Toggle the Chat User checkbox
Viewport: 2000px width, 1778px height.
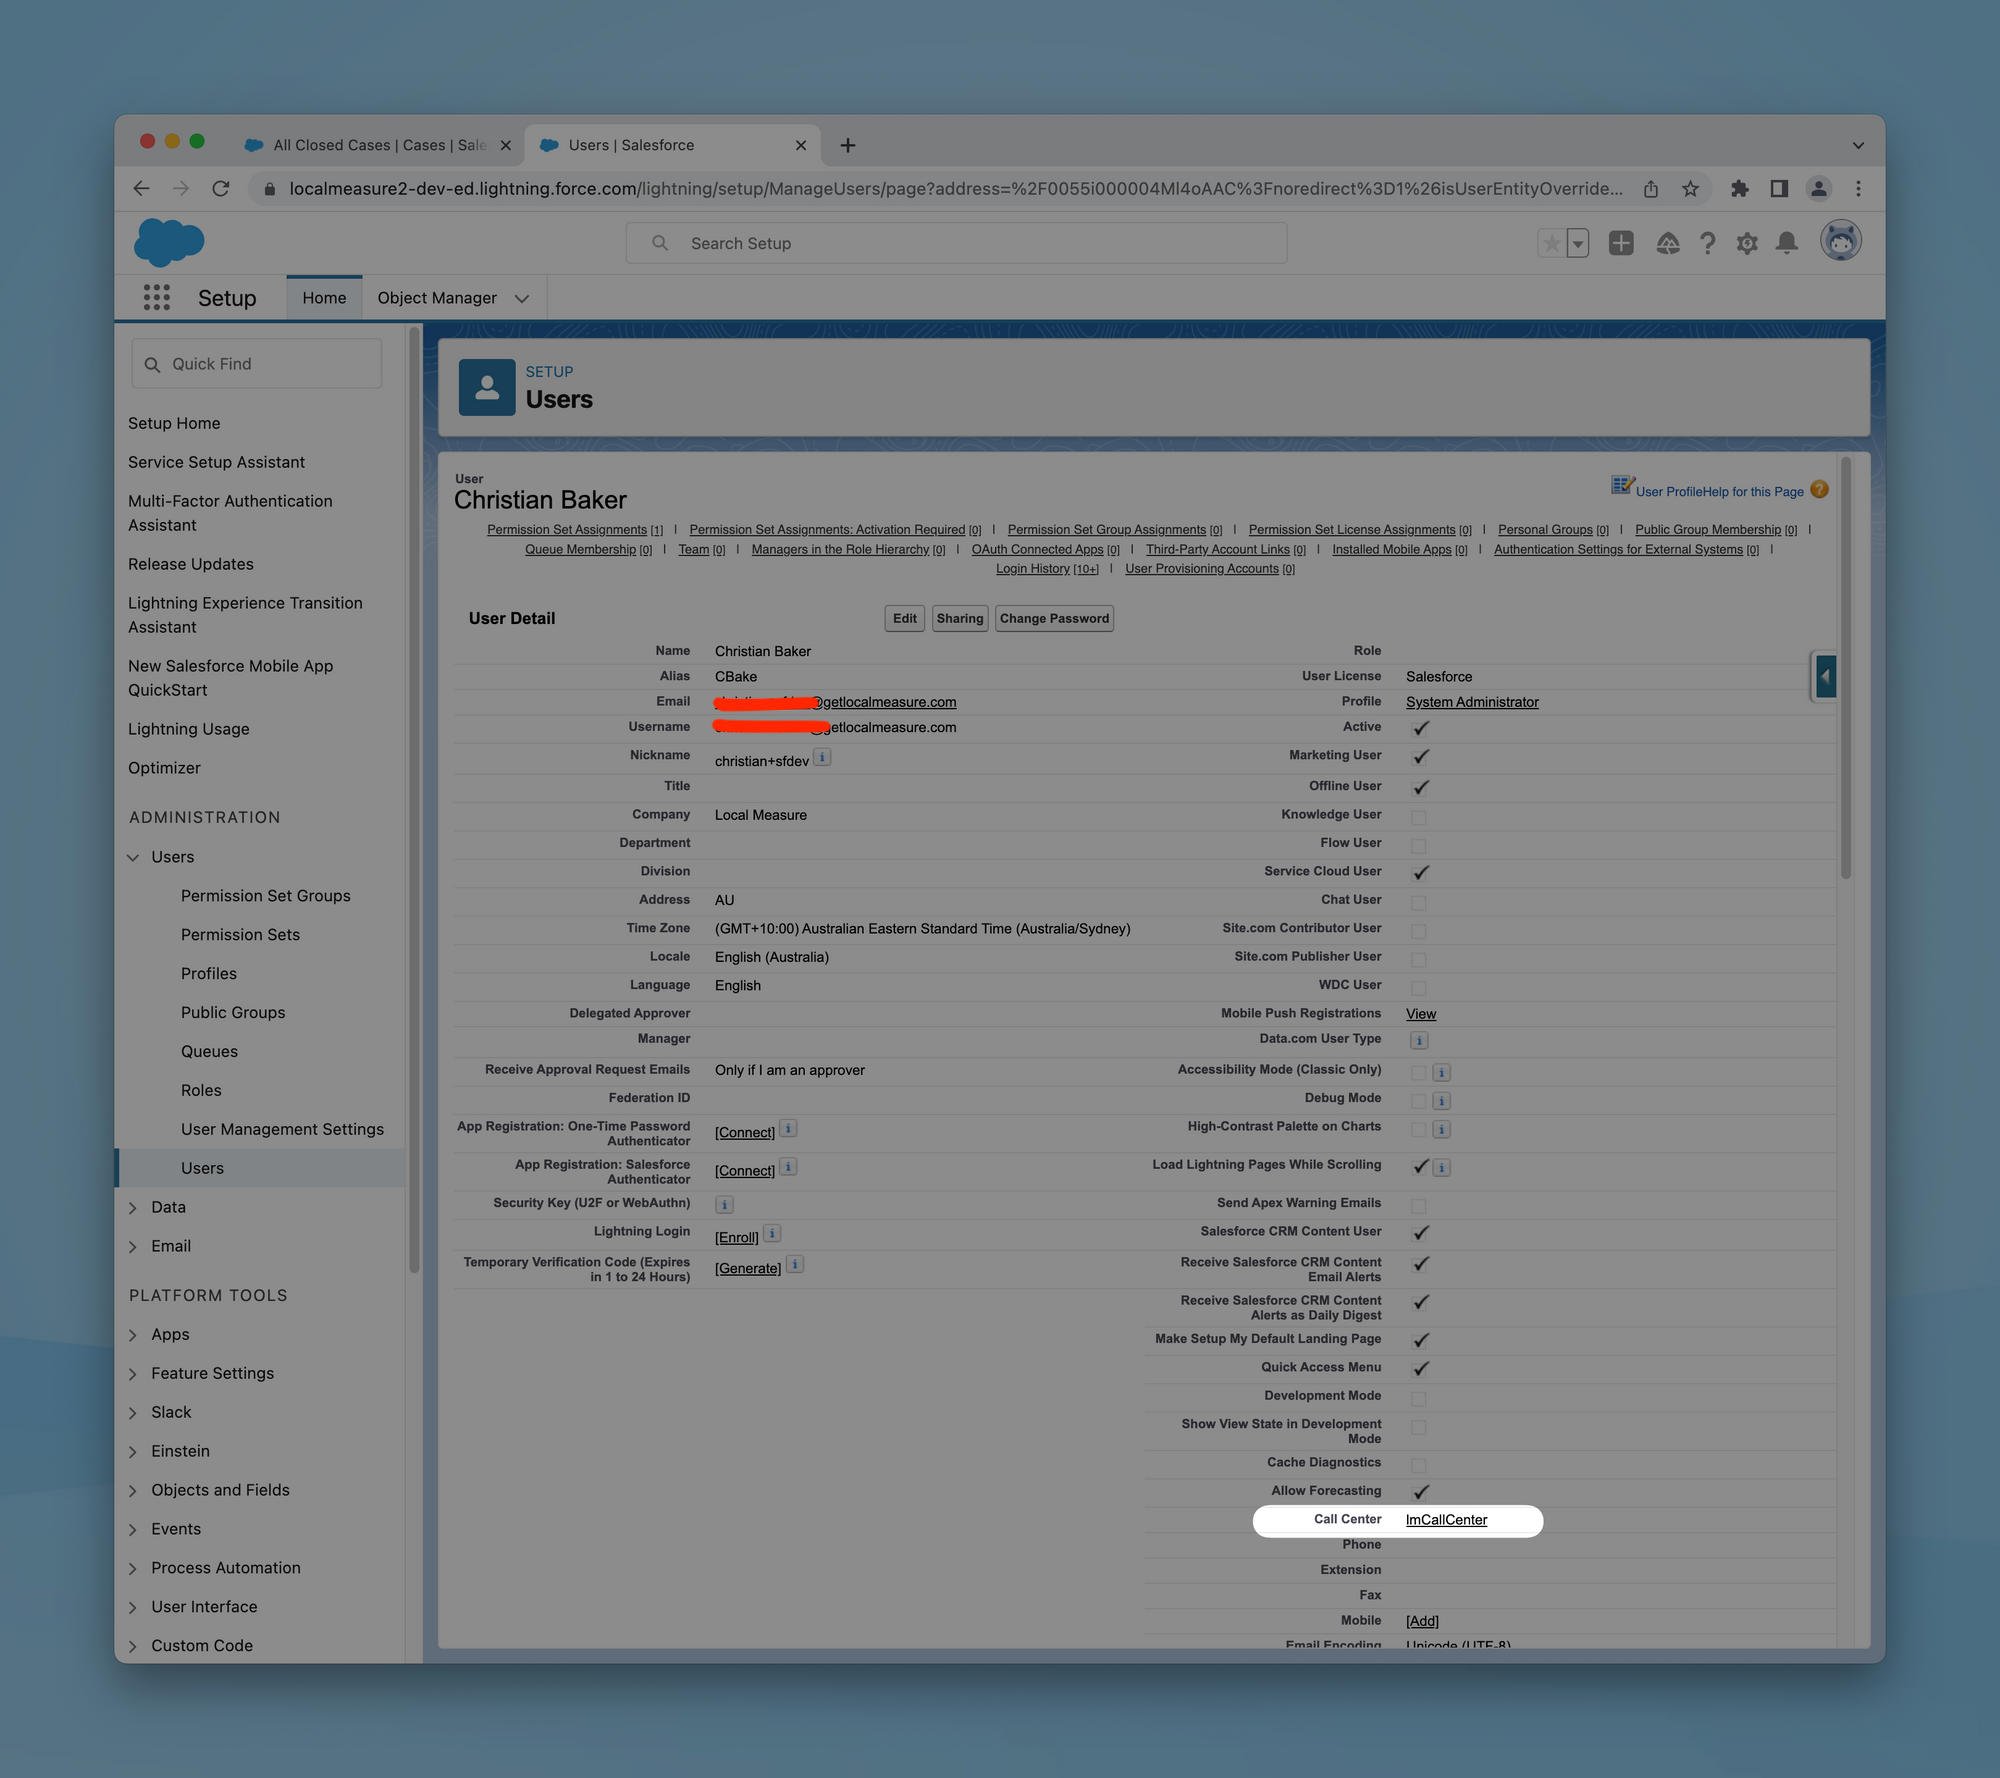[1418, 902]
